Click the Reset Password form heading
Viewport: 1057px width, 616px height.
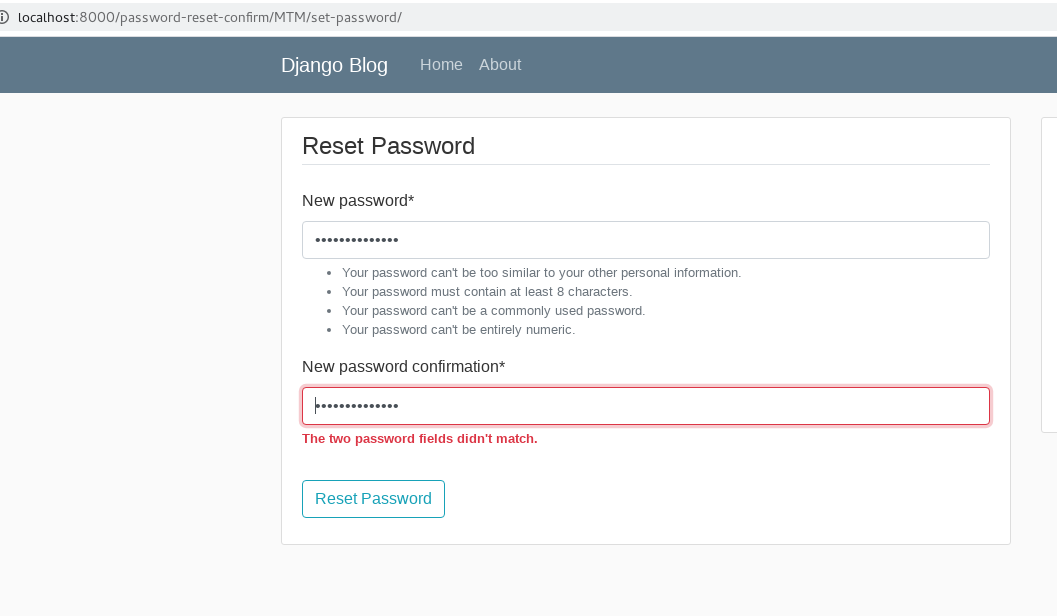click(x=388, y=146)
